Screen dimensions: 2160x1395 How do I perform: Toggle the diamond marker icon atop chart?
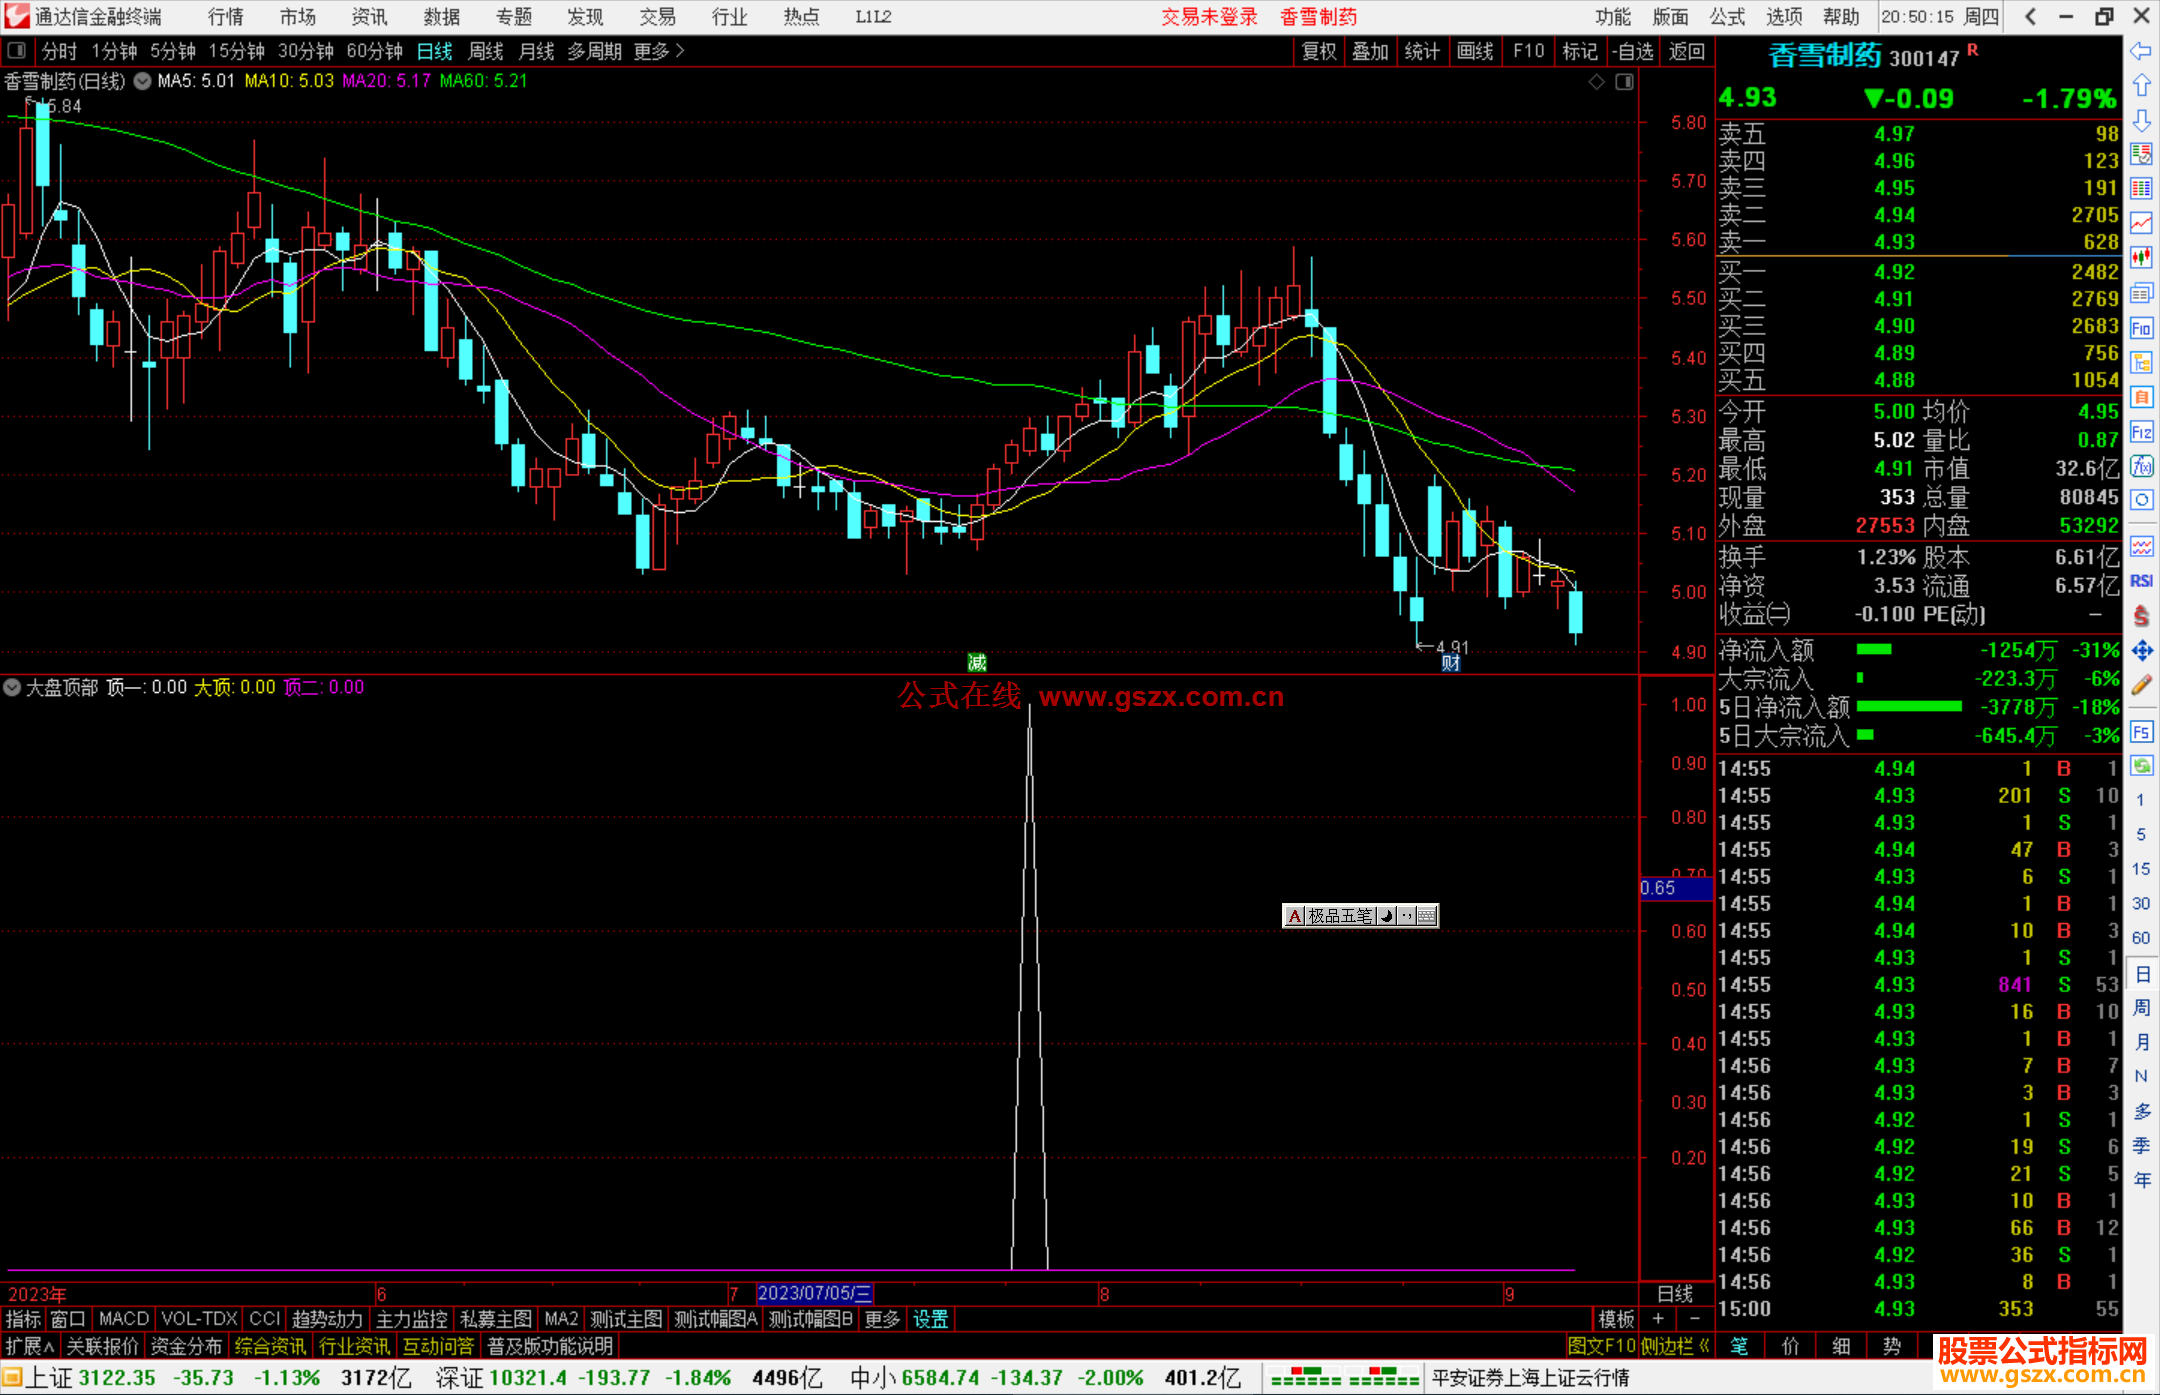coord(1597,82)
